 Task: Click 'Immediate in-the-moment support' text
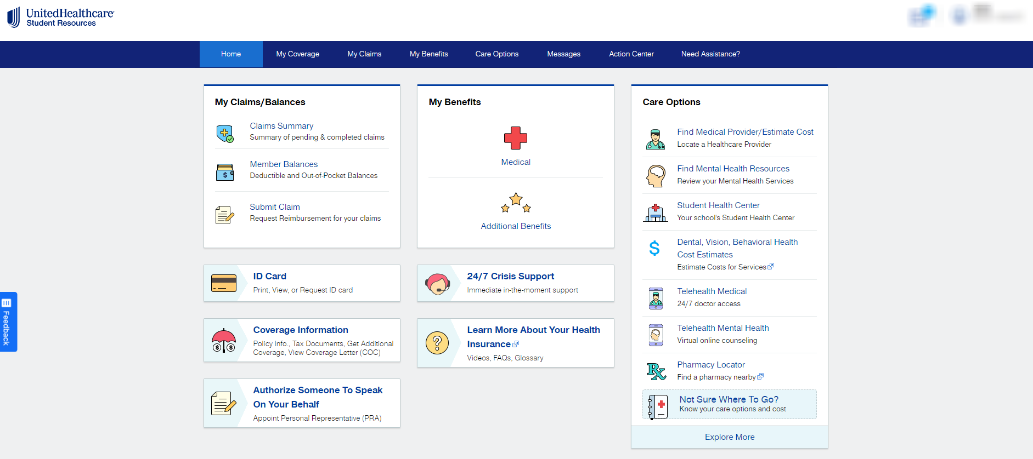(x=522, y=290)
